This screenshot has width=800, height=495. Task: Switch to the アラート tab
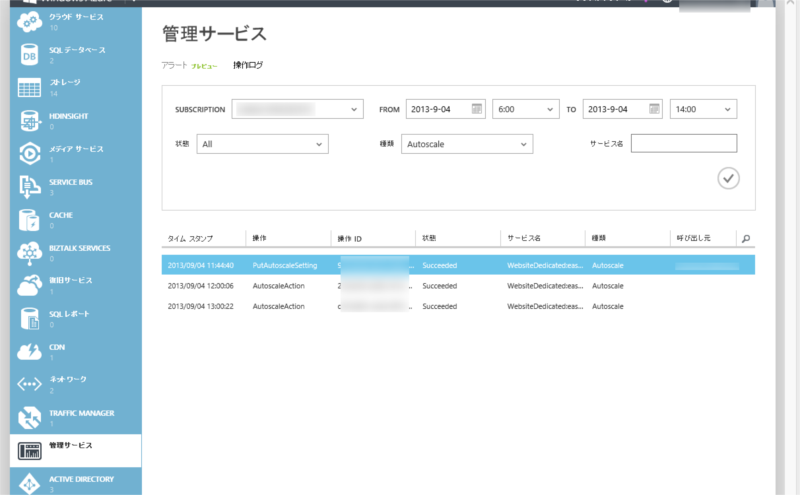(174, 65)
